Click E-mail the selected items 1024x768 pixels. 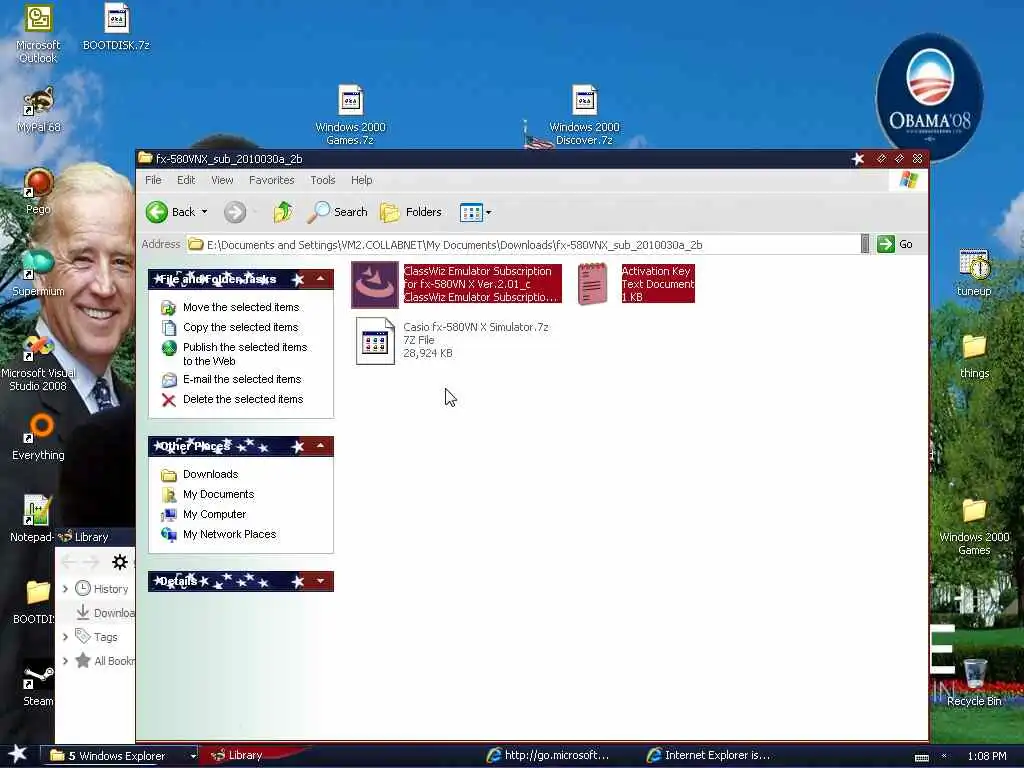[242, 379]
